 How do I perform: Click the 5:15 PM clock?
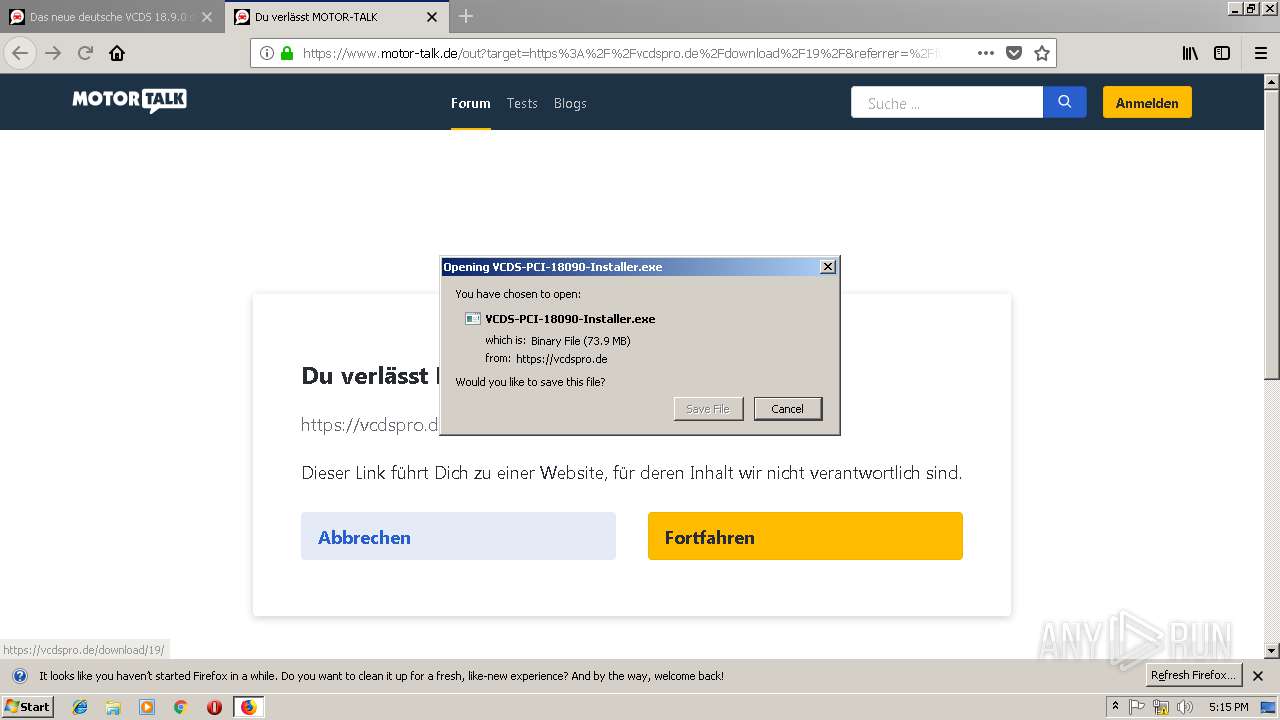tap(1228, 707)
